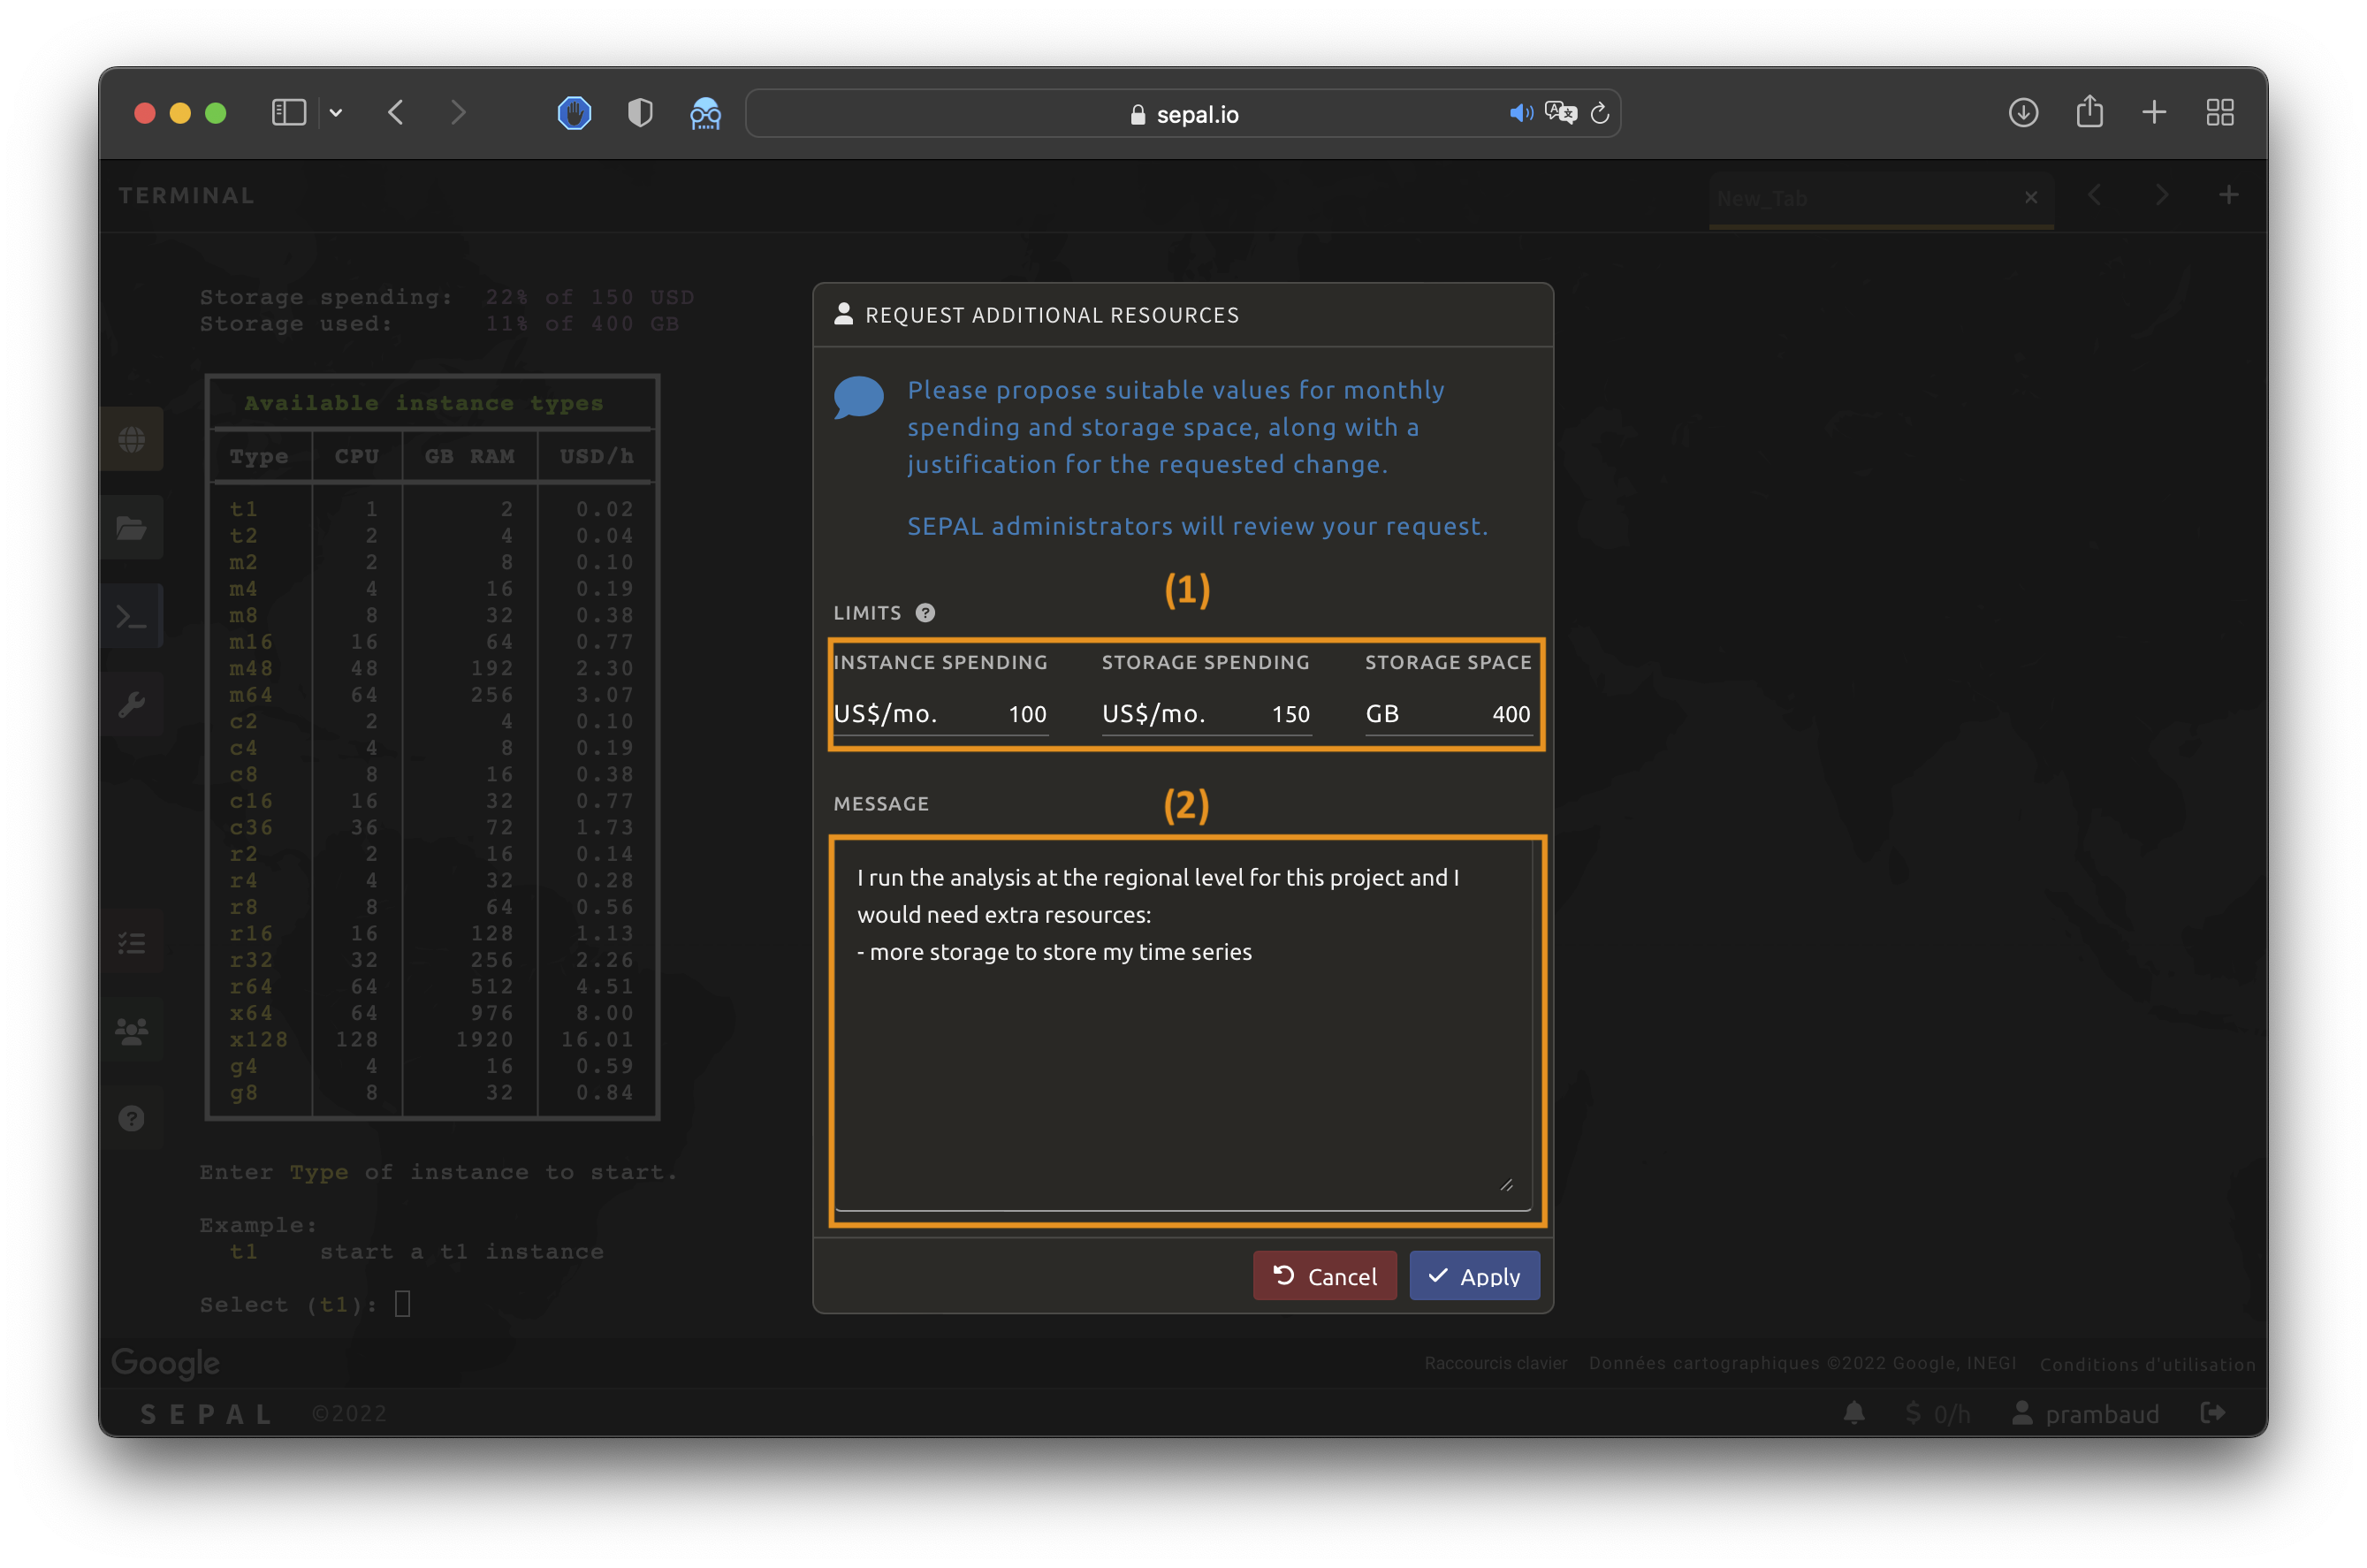Select the Terminal icon in sidebar
Viewport: 2367px width, 1568px height.
[131, 616]
